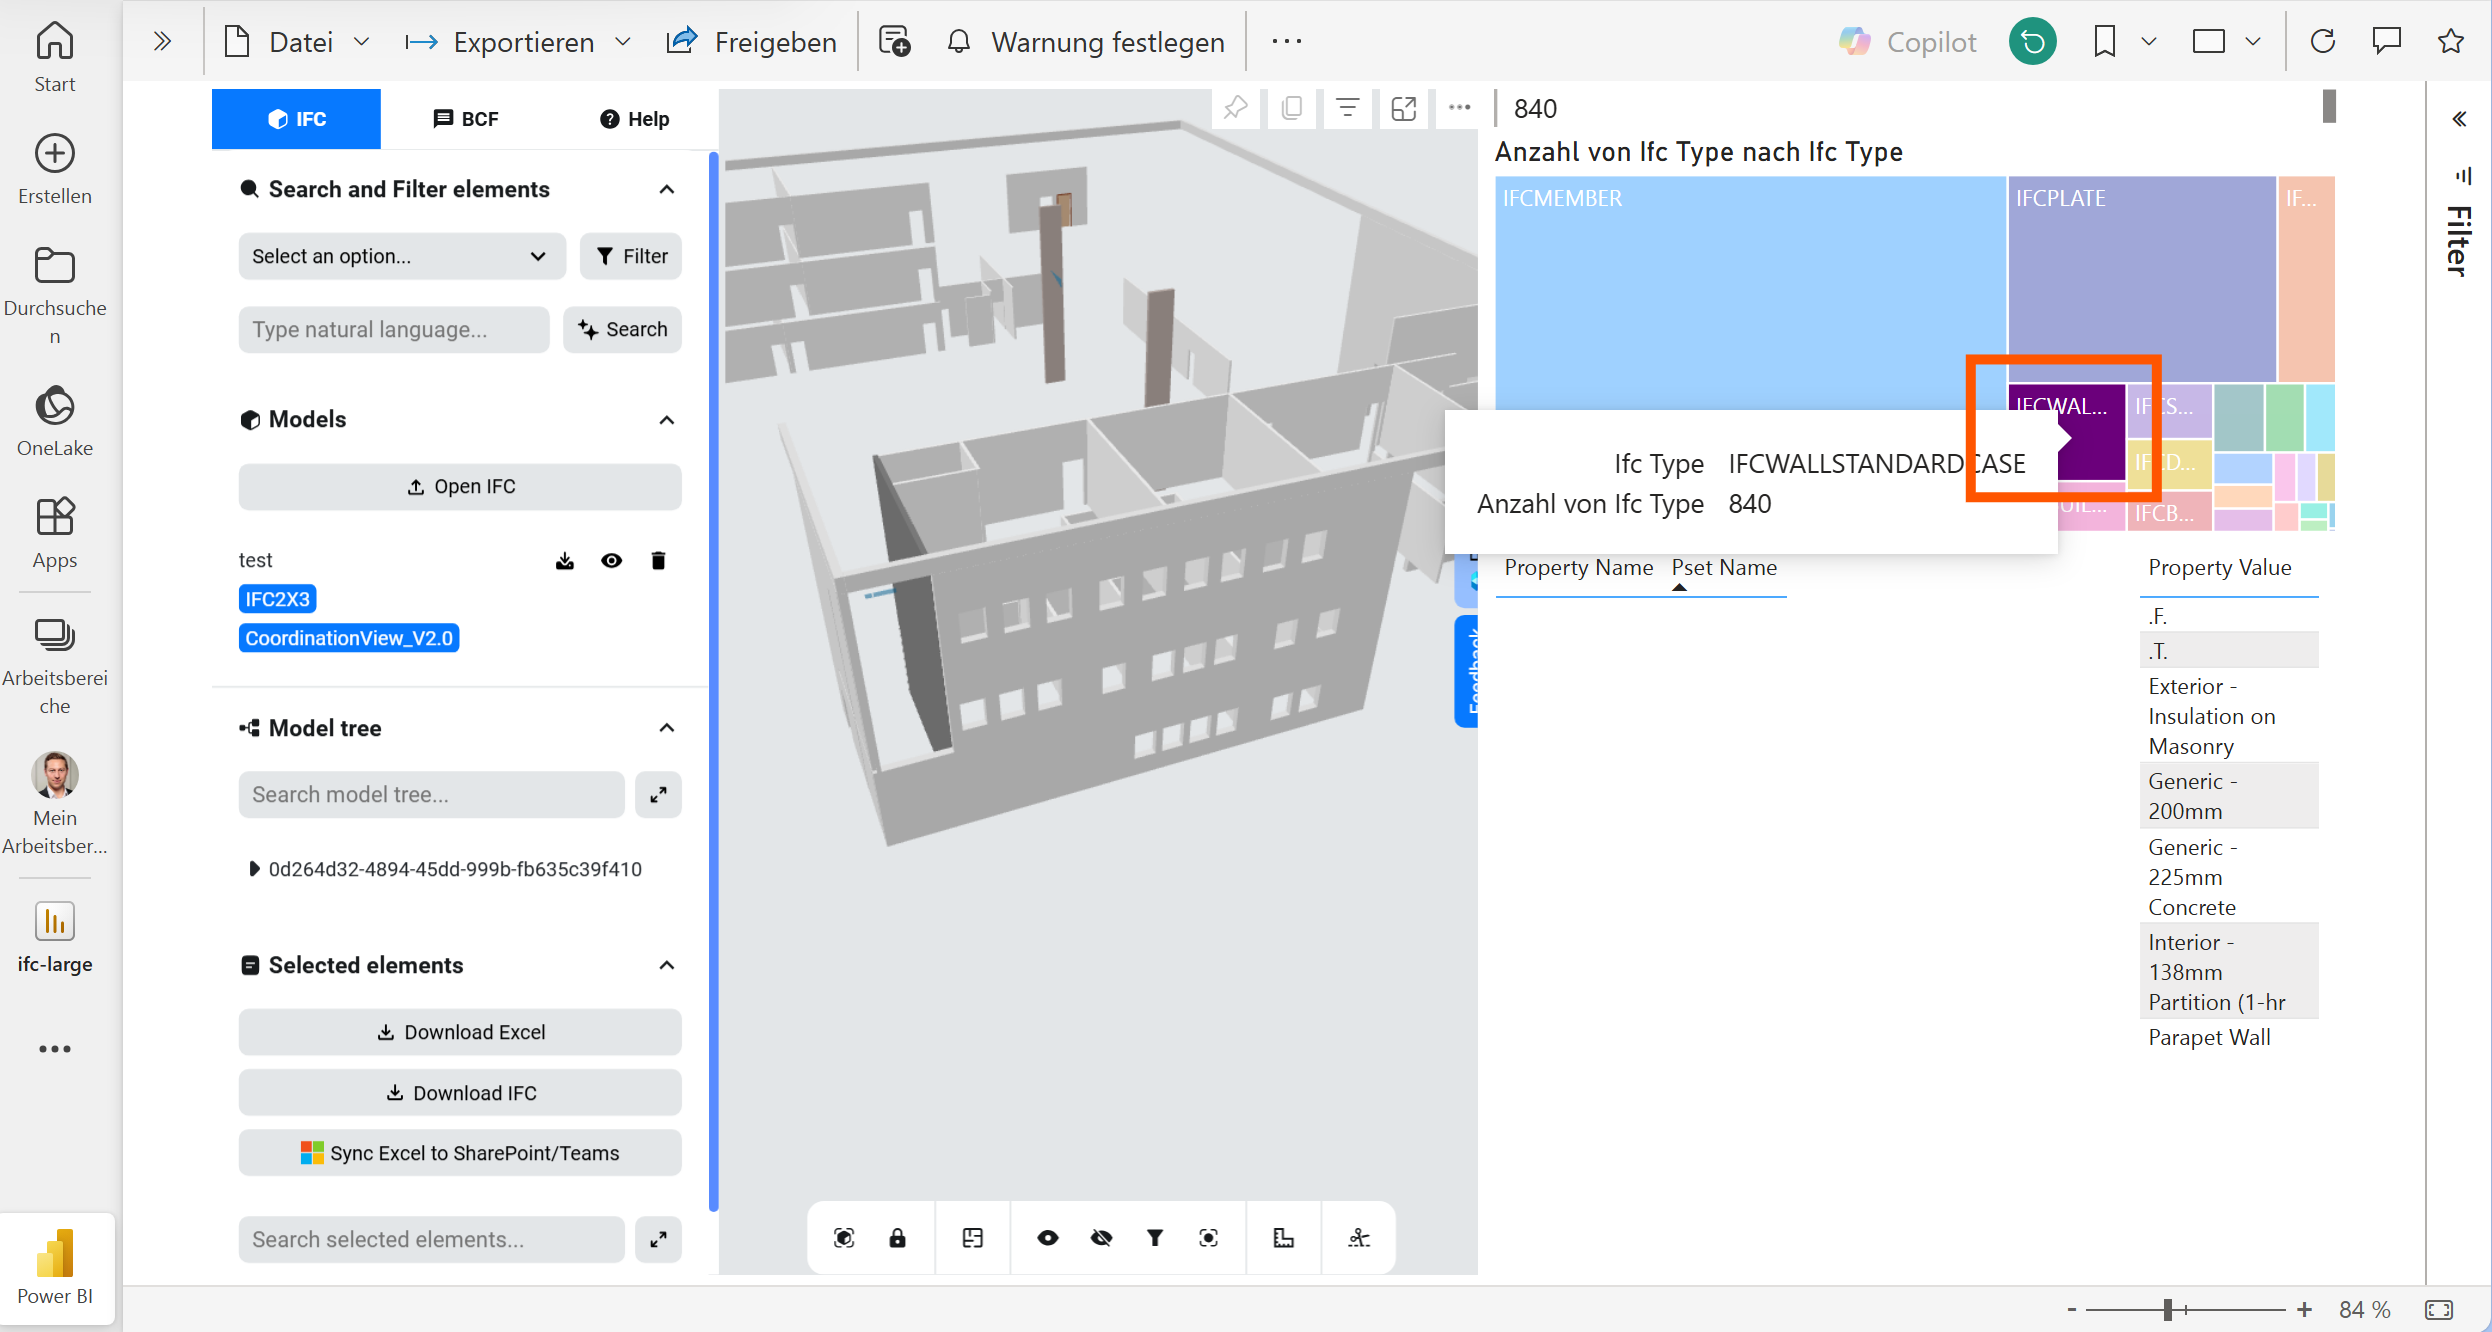
Task: Download the test model
Action: coord(565,561)
